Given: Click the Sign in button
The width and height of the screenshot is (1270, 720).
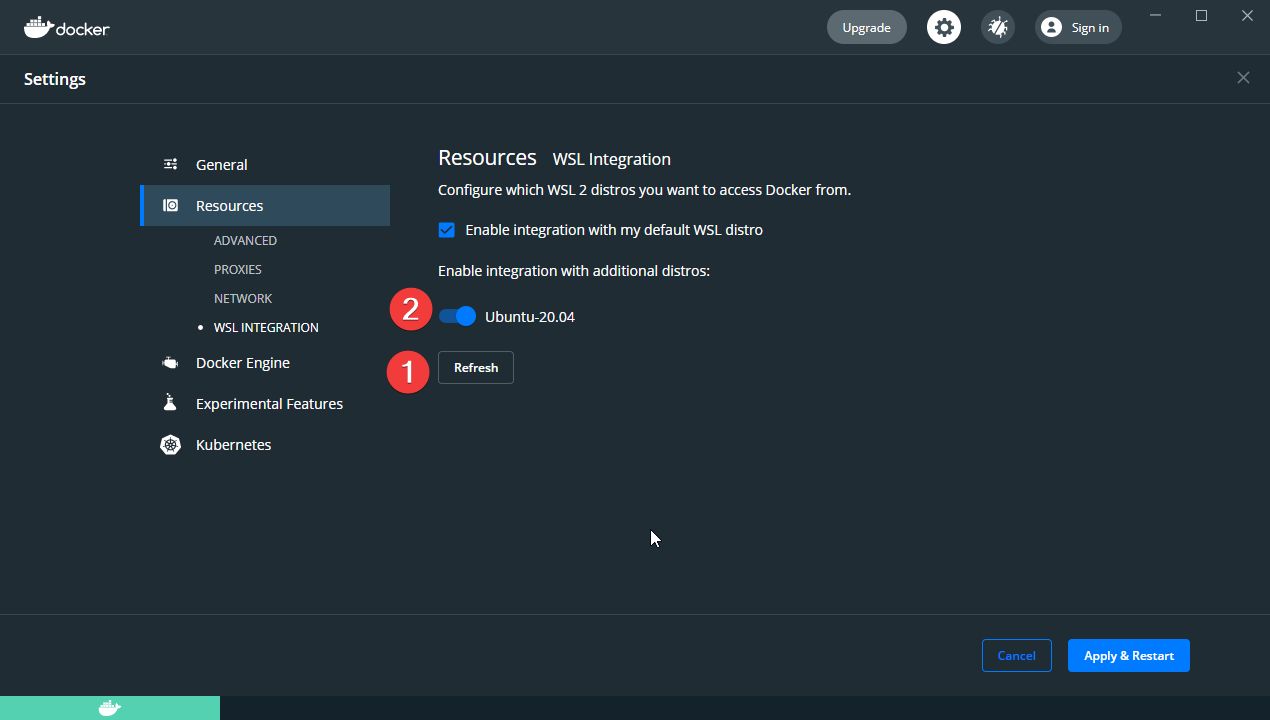Looking at the screenshot, I should pyautogui.click(x=1078, y=27).
